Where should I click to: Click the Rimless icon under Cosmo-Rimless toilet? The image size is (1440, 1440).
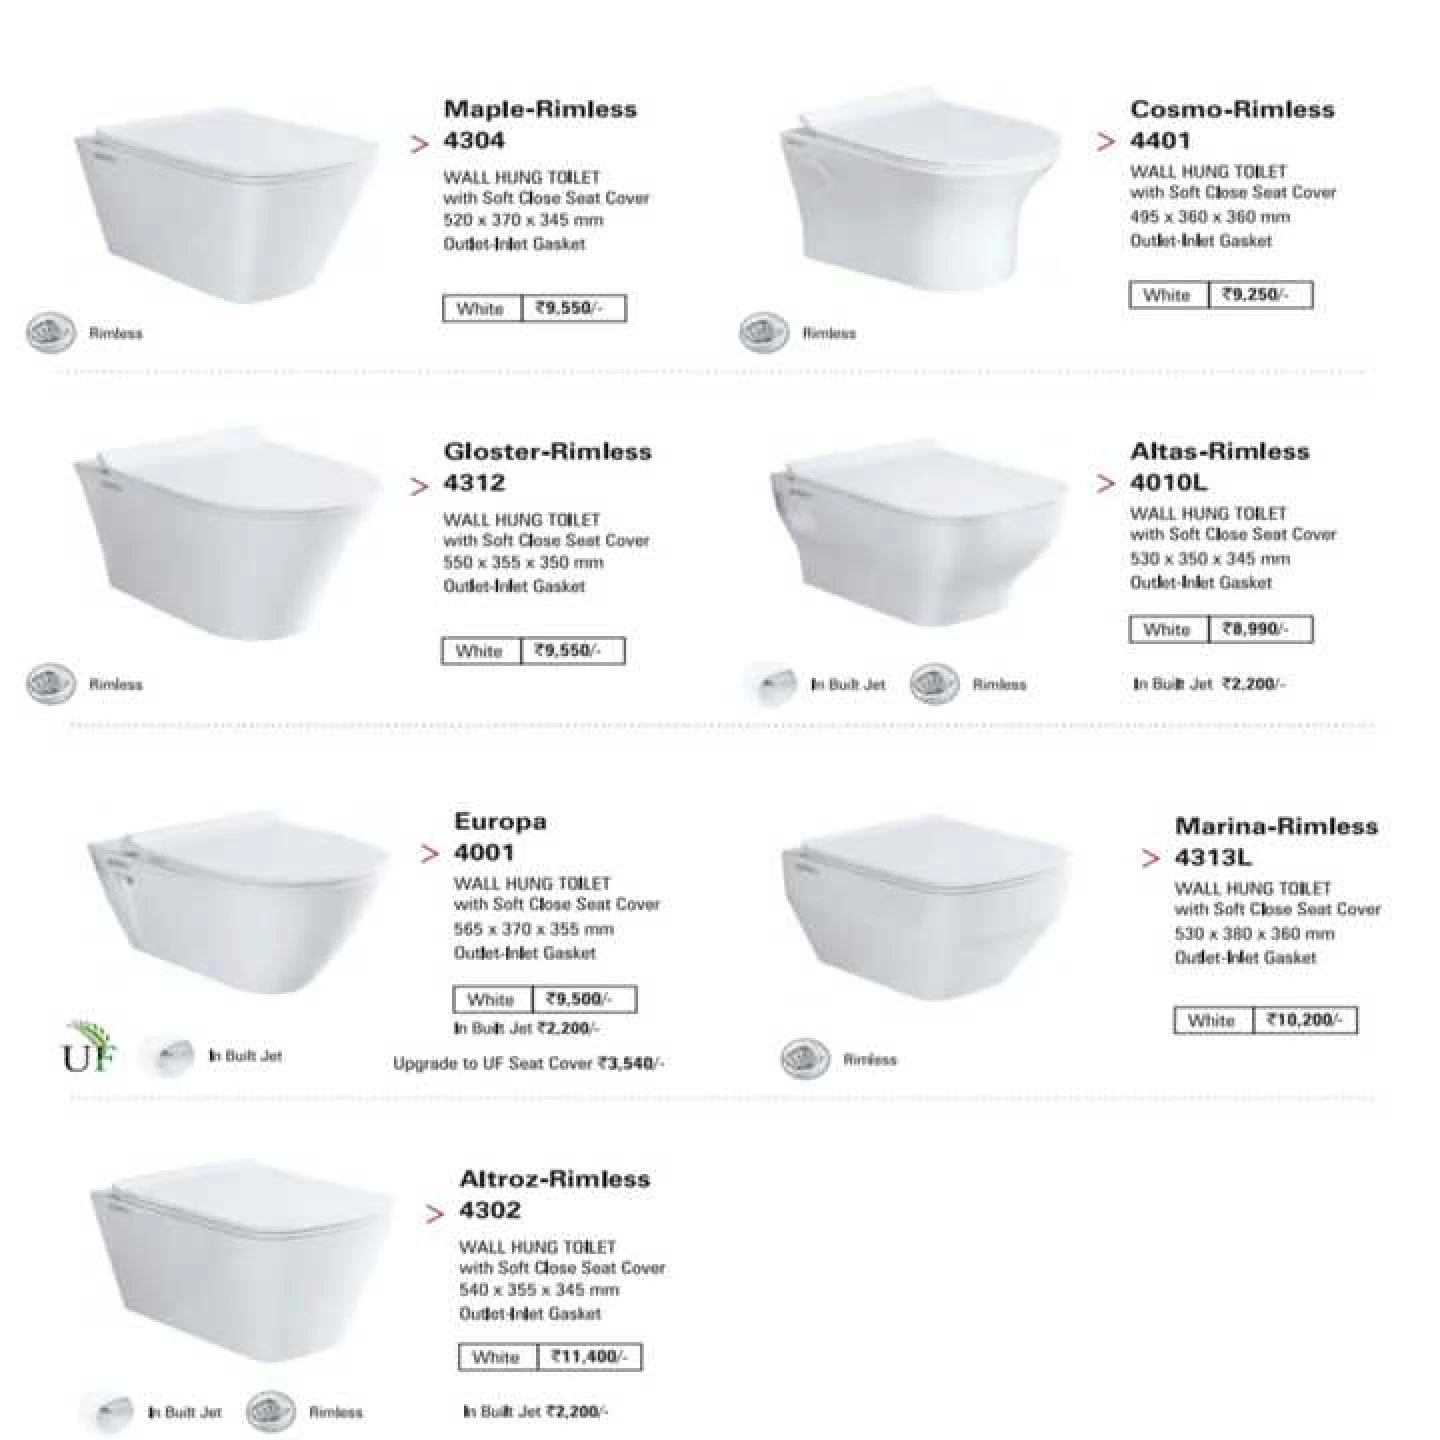[x=764, y=333]
